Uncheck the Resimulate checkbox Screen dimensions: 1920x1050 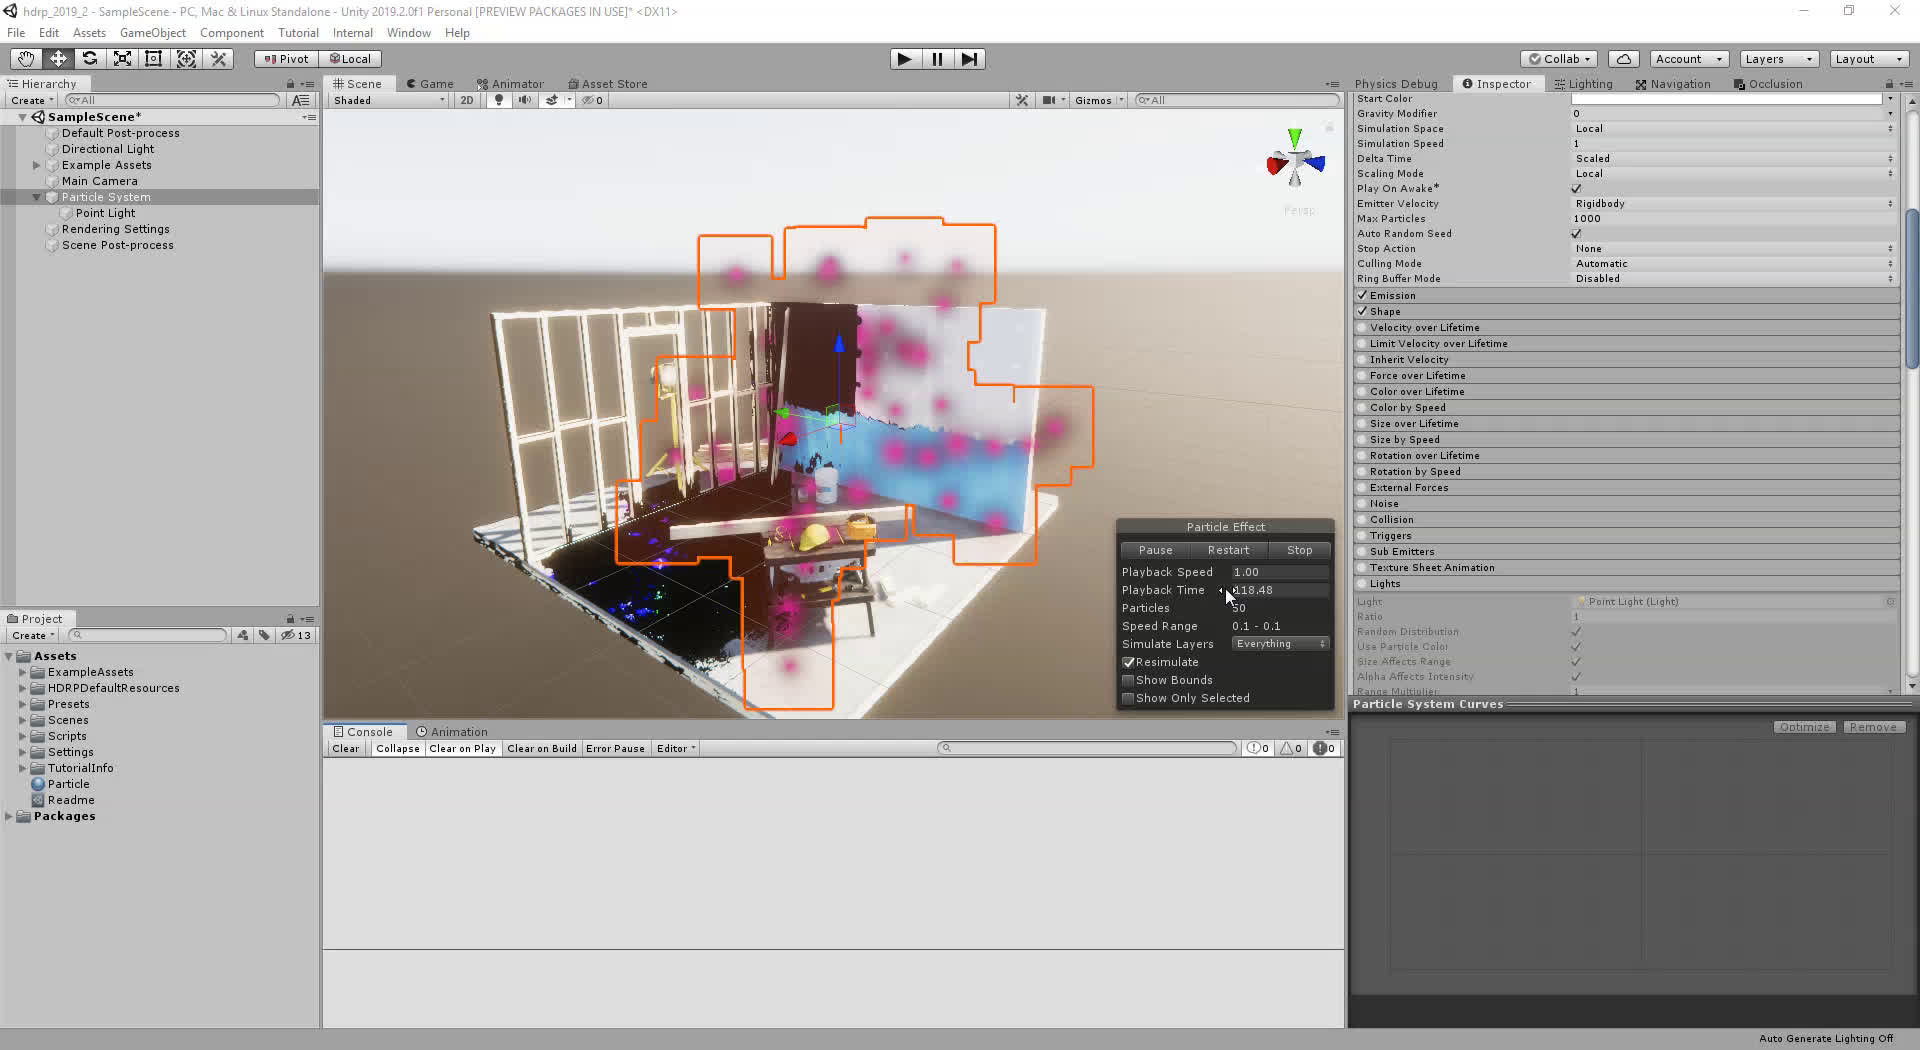coord(1129,662)
